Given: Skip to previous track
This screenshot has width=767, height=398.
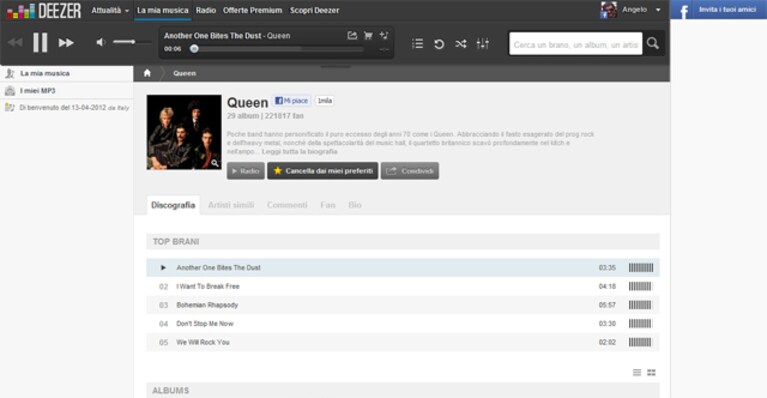Looking at the screenshot, I should tap(15, 43).
